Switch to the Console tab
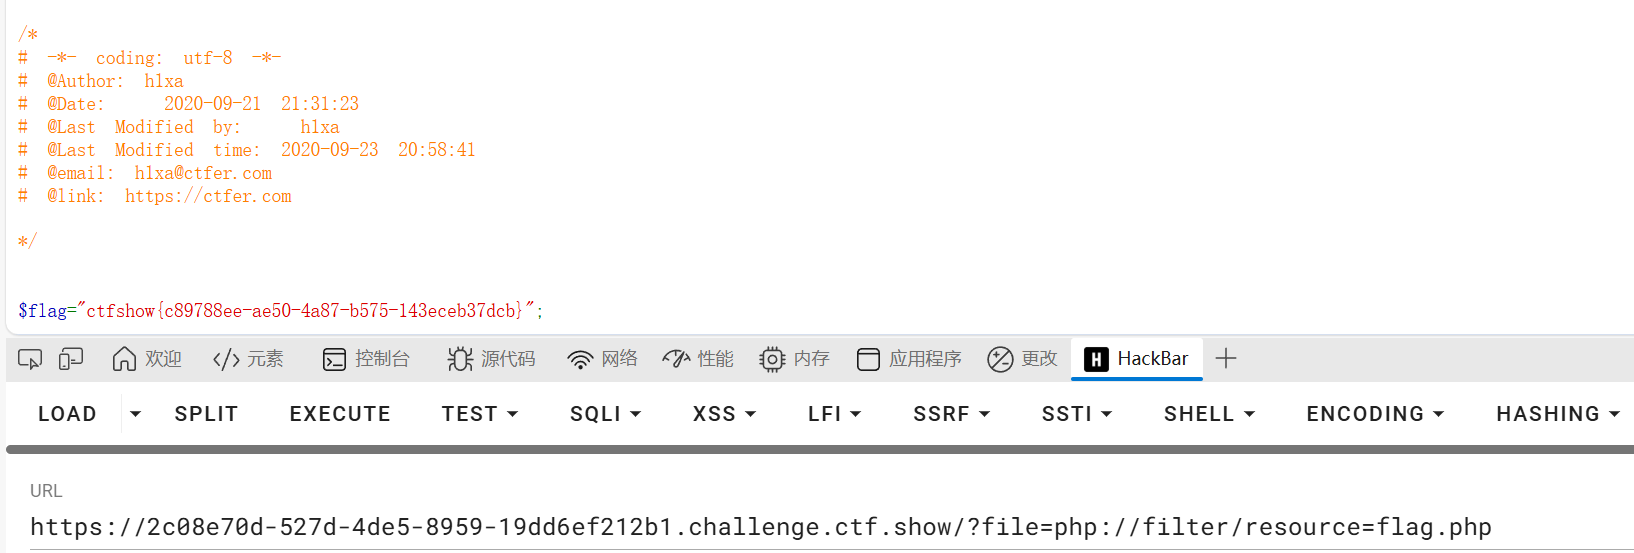Viewport: 1634px width, 553px height. [x=366, y=359]
